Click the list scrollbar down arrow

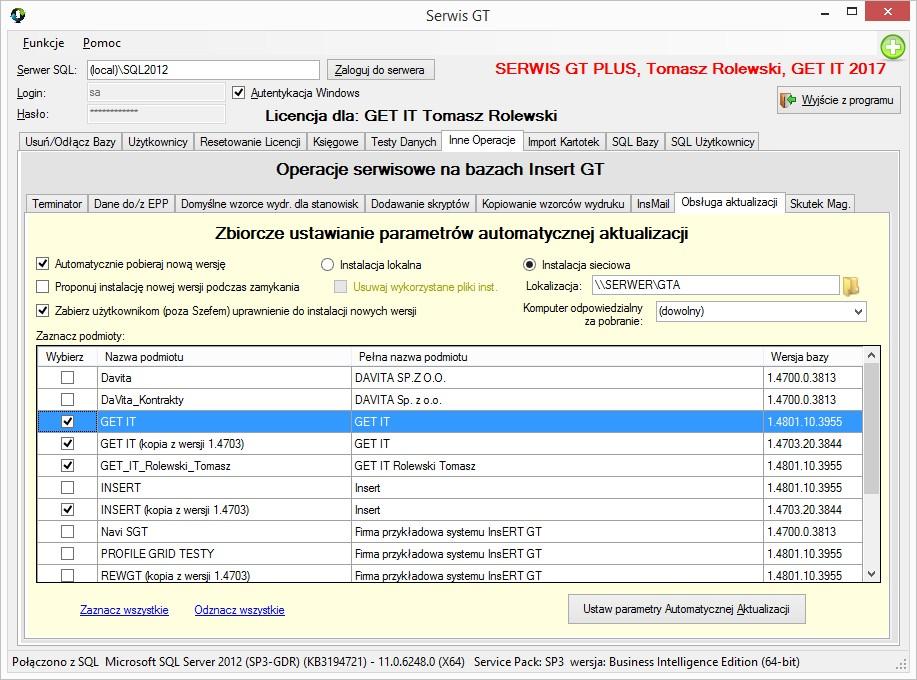[871, 574]
